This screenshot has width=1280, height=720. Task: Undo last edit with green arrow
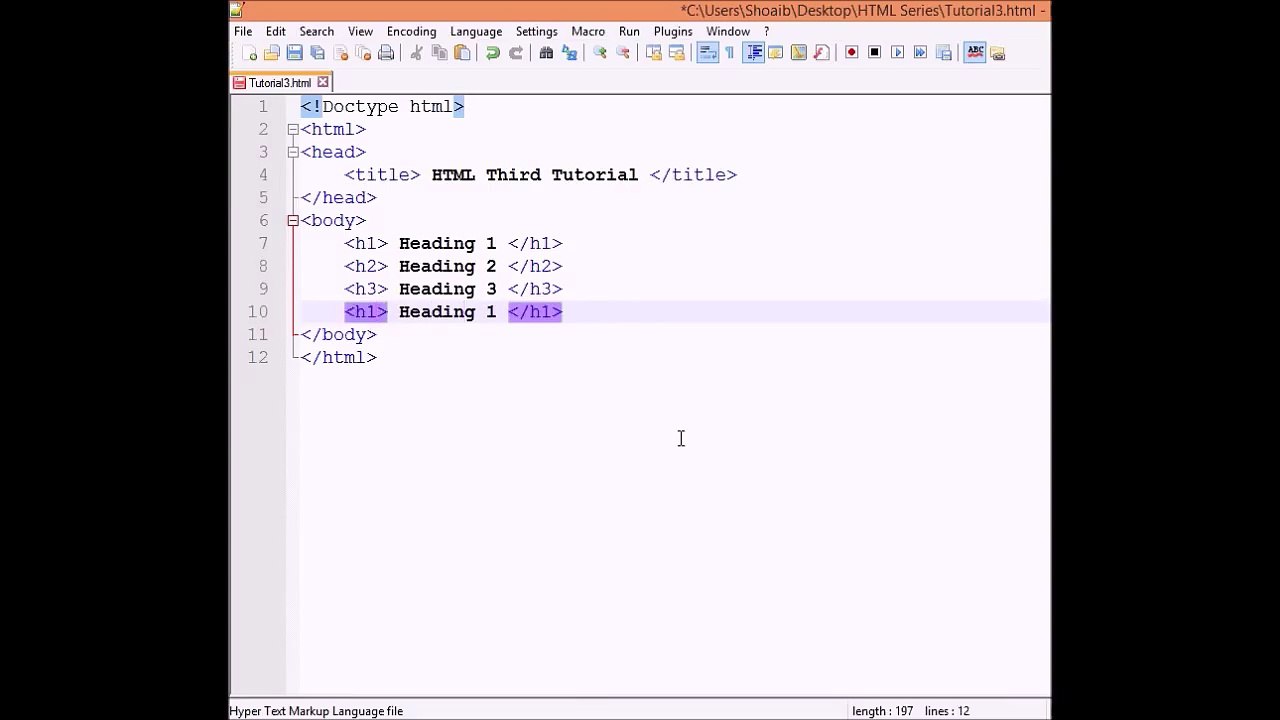pyautogui.click(x=492, y=53)
